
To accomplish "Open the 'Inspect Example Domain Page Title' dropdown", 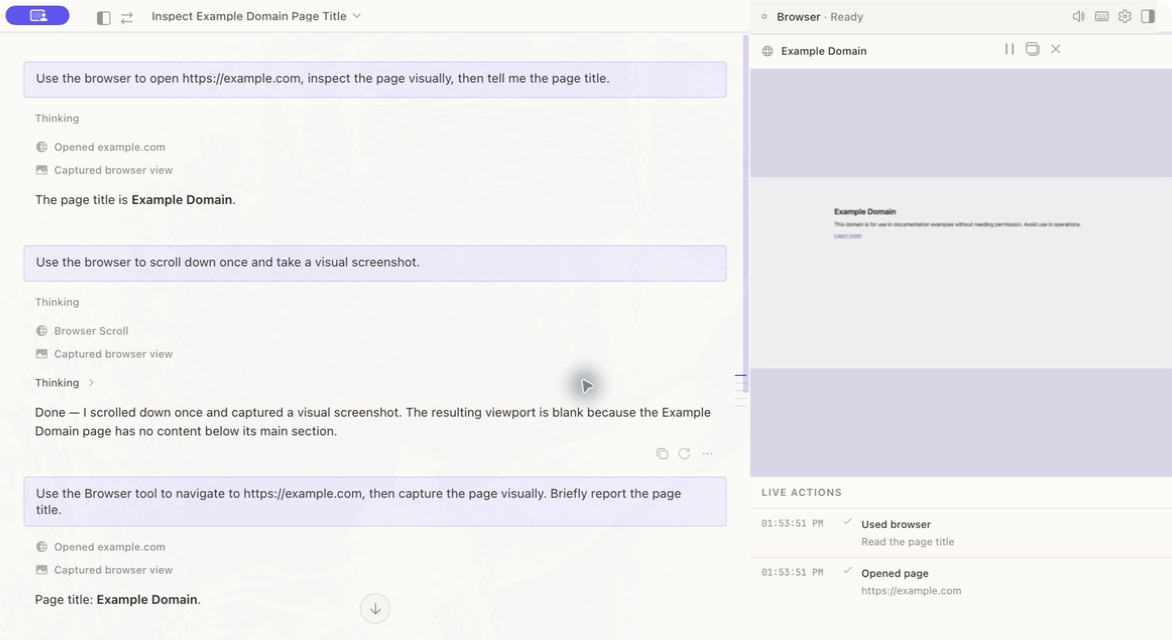I will coord(256,16).
